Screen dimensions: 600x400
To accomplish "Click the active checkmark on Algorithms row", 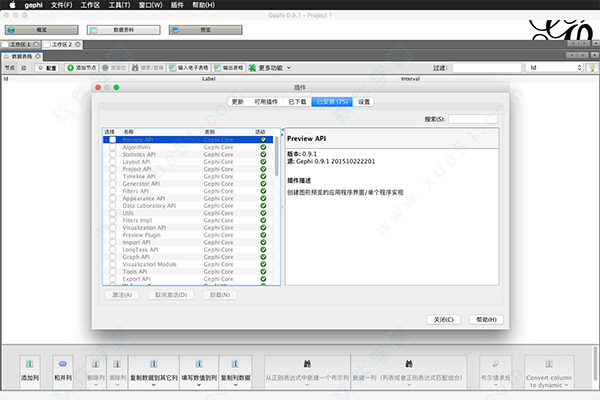I will click(263, 147).
